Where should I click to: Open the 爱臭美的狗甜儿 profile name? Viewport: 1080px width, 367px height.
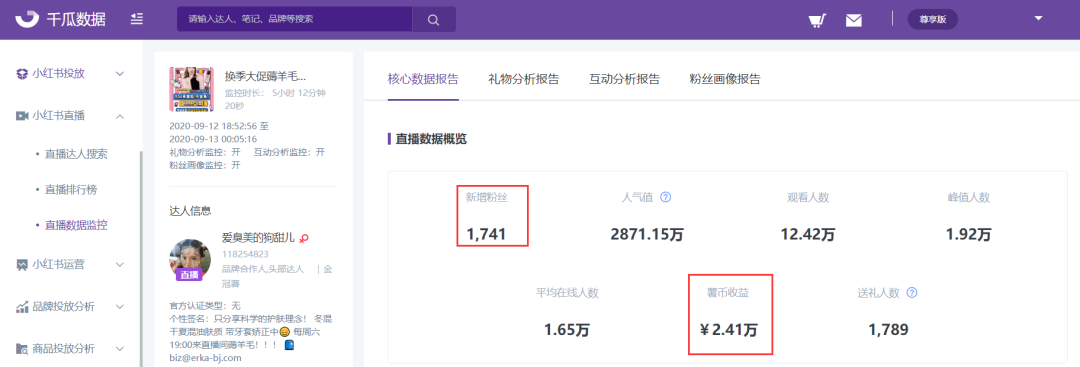click(x=258, y=238)
